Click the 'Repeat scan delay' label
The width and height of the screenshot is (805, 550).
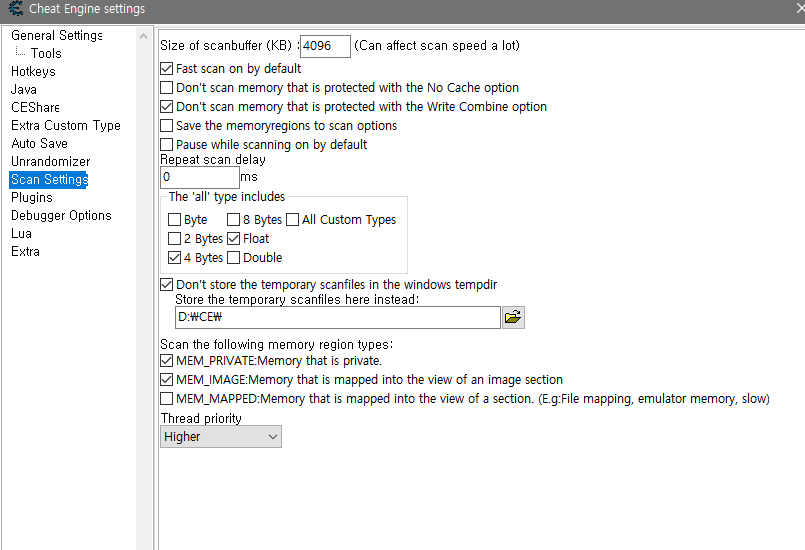click(x=213, y=160)
